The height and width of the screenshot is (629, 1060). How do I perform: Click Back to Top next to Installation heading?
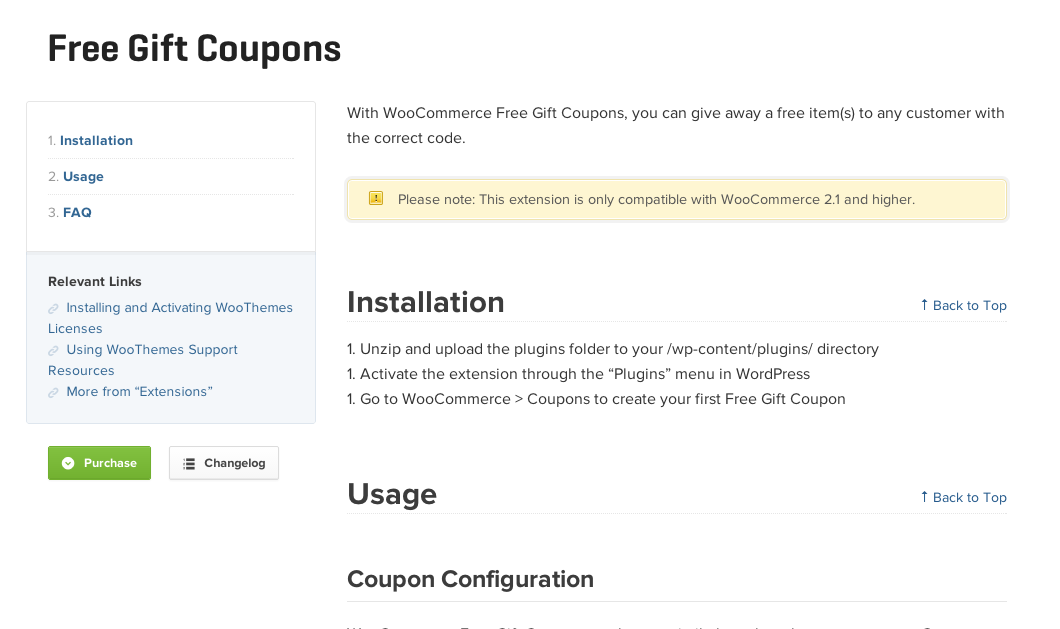[x=969, y=306]
